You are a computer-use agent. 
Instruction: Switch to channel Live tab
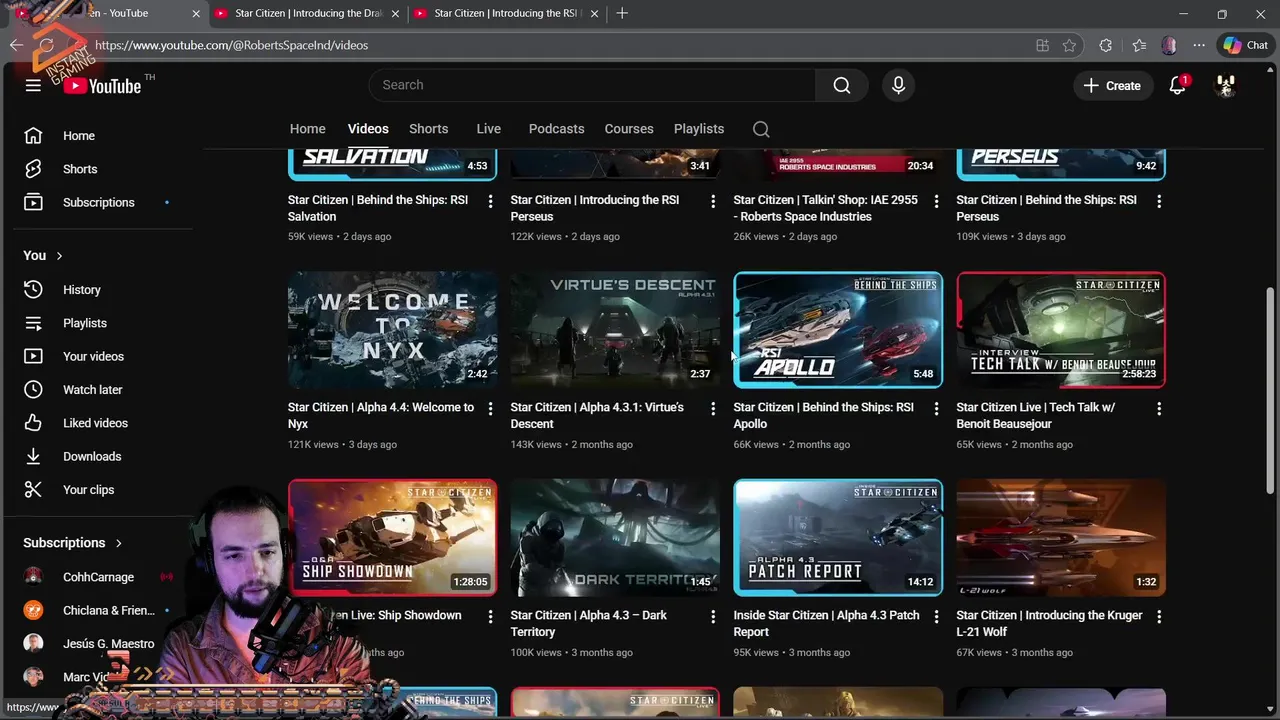point(488,129)
